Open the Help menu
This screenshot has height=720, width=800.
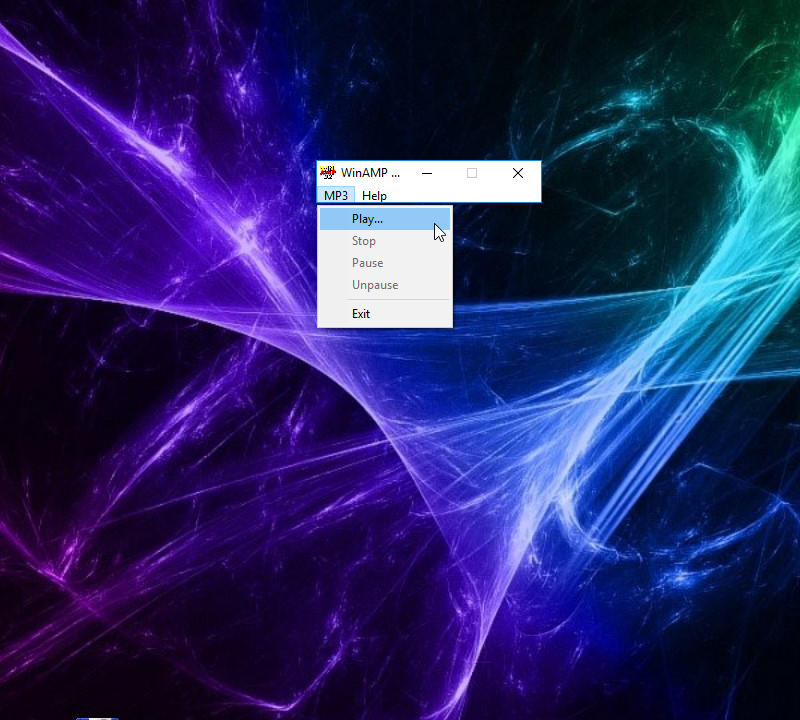click(374, 195)
